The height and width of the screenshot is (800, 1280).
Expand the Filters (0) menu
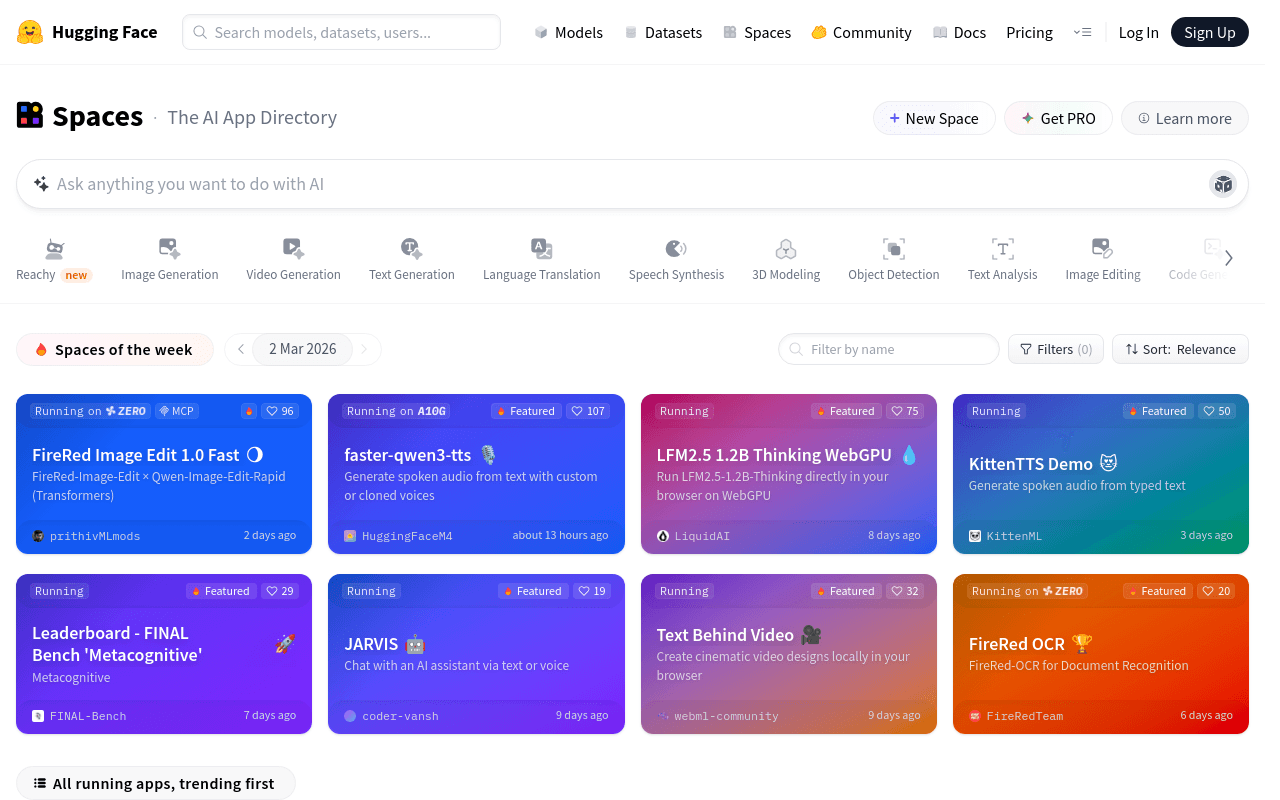point(1056,349)
